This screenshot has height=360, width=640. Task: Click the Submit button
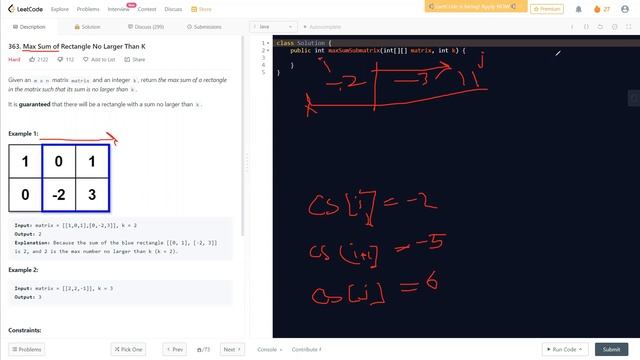click(611, 349)
